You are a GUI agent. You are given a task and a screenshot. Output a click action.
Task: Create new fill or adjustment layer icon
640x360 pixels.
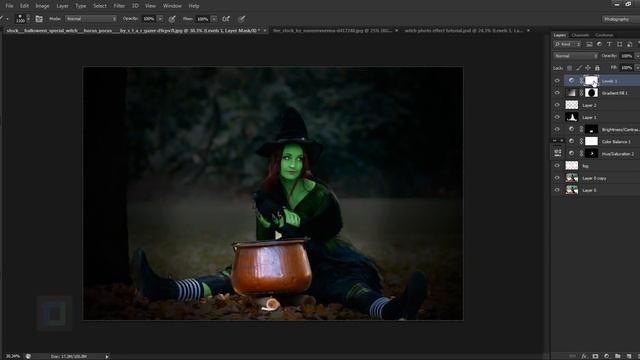(607, 356)
